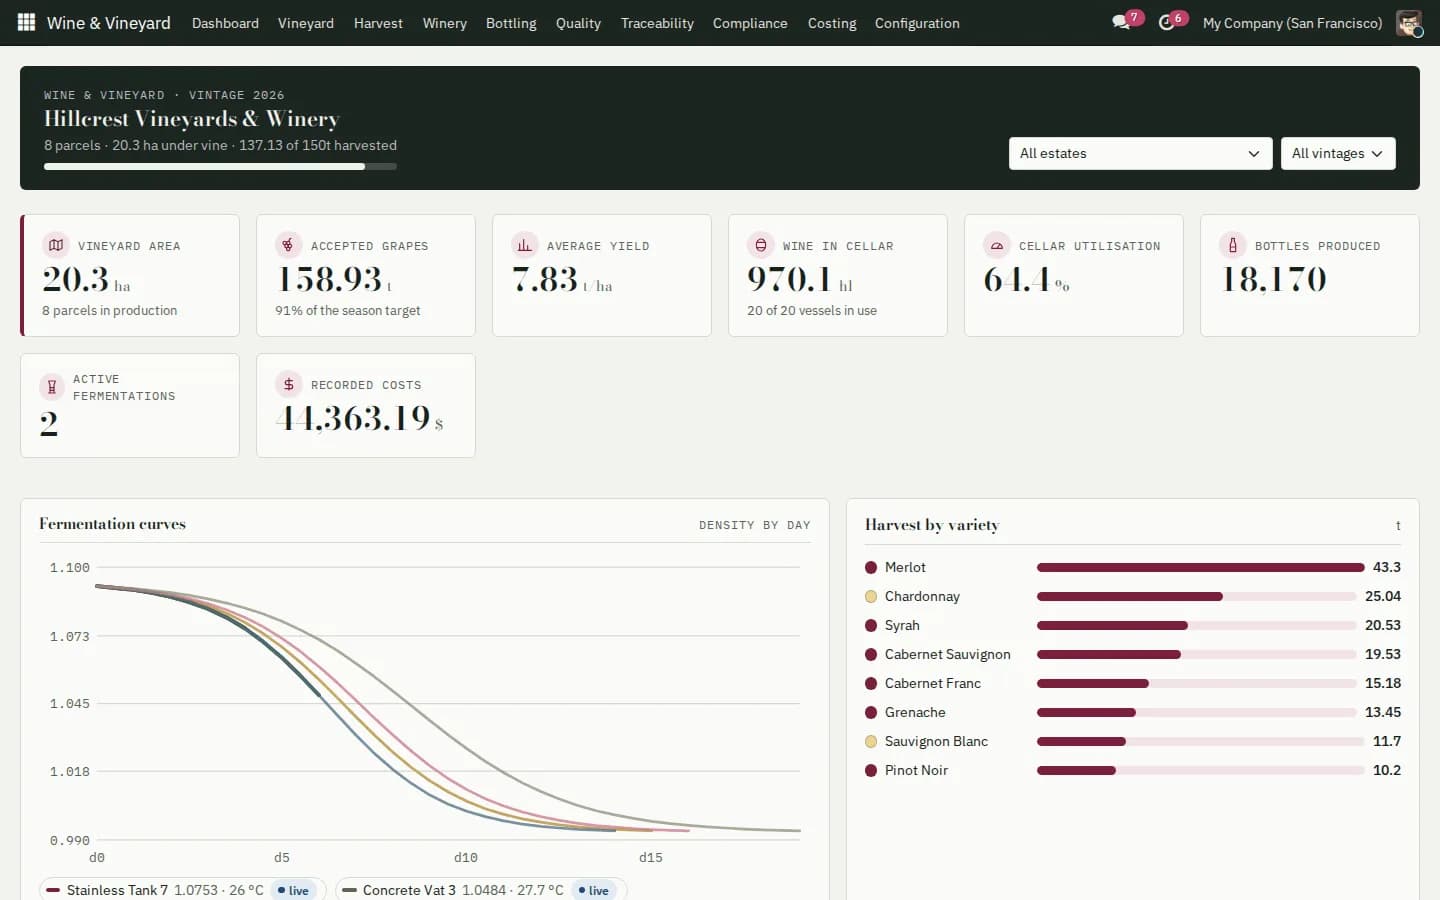Click the Vineyard Area map icon
1440x900 pixels.
tap(56, 245)
